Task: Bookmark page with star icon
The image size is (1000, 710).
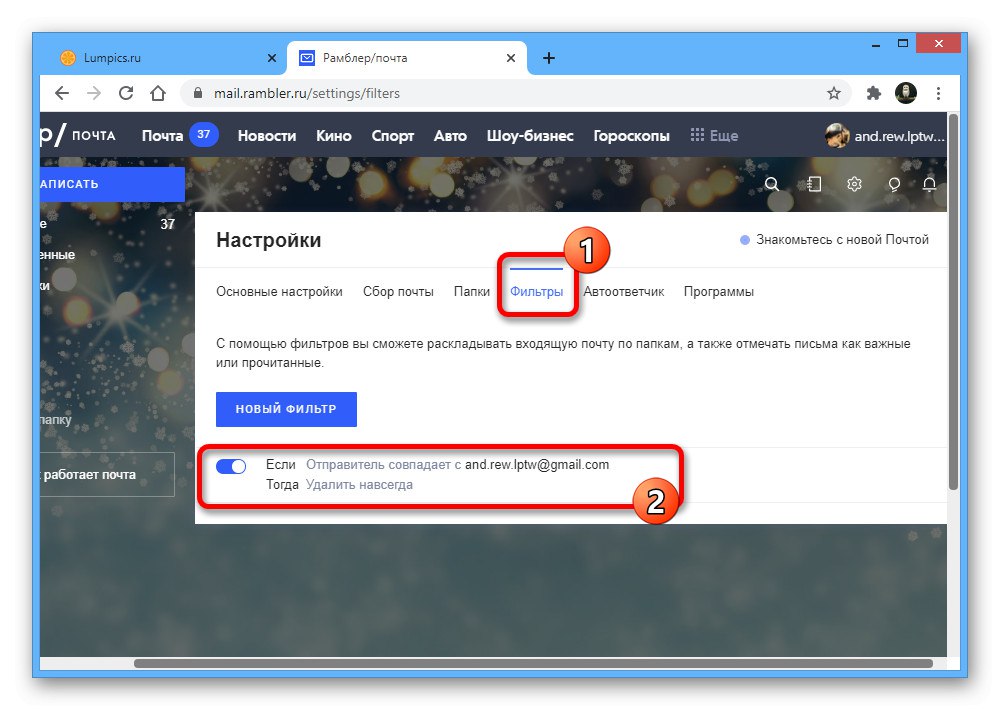Action: click(x=834, y=94)
